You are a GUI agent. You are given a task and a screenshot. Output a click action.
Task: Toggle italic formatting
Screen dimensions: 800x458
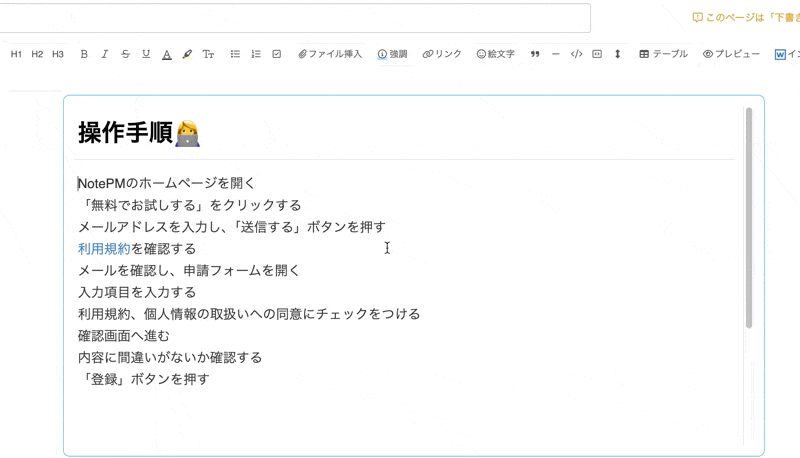105,54
